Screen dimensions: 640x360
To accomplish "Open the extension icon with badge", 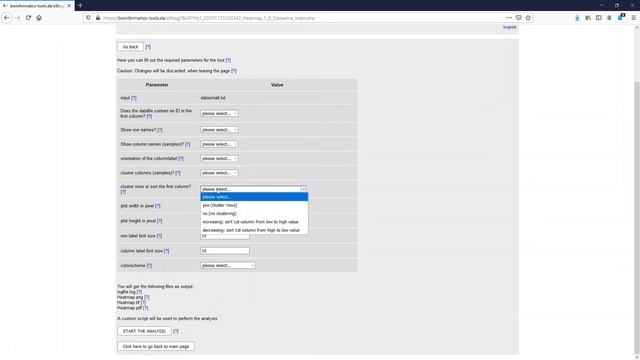I will 621,18.
